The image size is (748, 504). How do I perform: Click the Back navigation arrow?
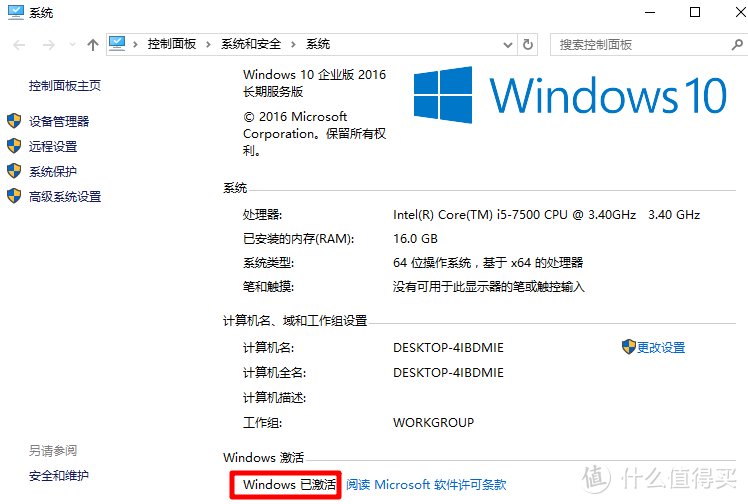(19, 45)
